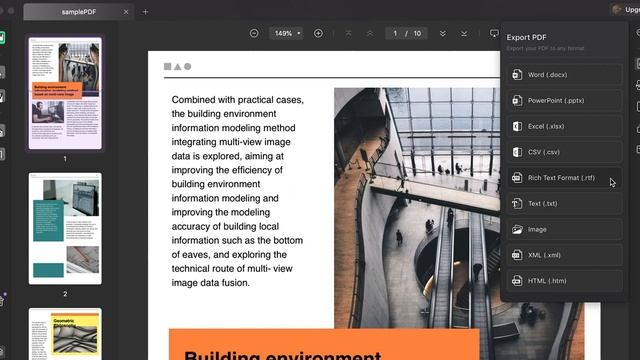Screen dimensions: 640x360
Task: Jump to the last page arrow icon
Action: click(464, 33)
